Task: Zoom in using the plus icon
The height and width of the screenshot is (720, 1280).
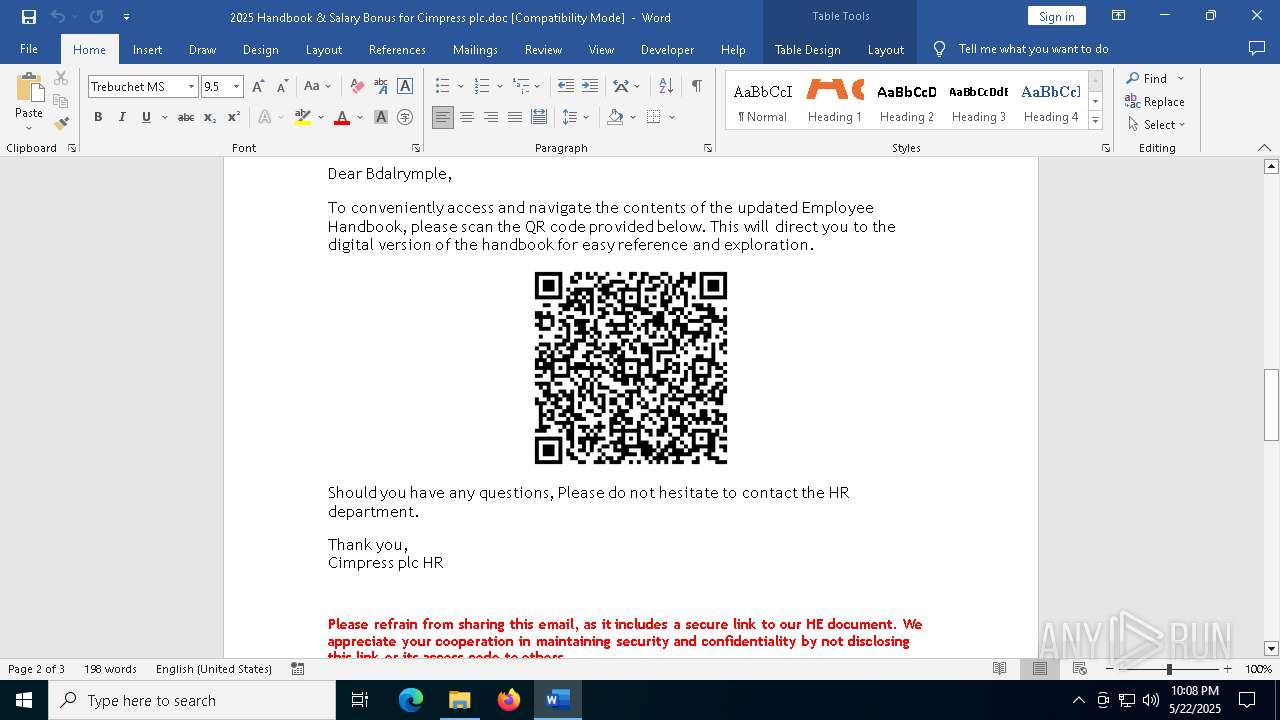Action: 1228,669
